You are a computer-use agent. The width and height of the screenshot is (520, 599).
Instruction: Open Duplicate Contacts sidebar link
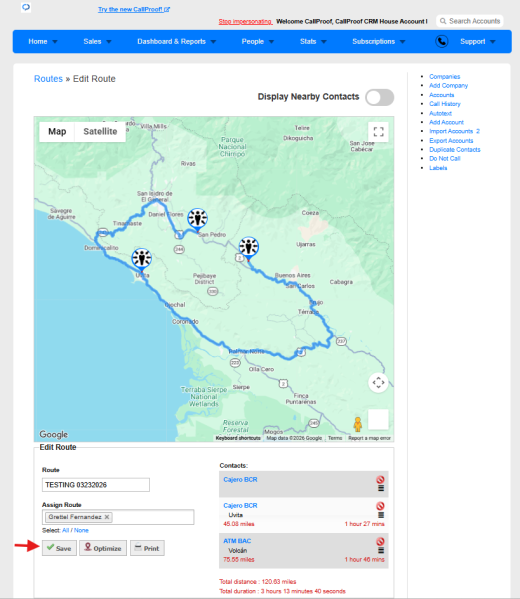pyautogui.click(x=455, y=149)
